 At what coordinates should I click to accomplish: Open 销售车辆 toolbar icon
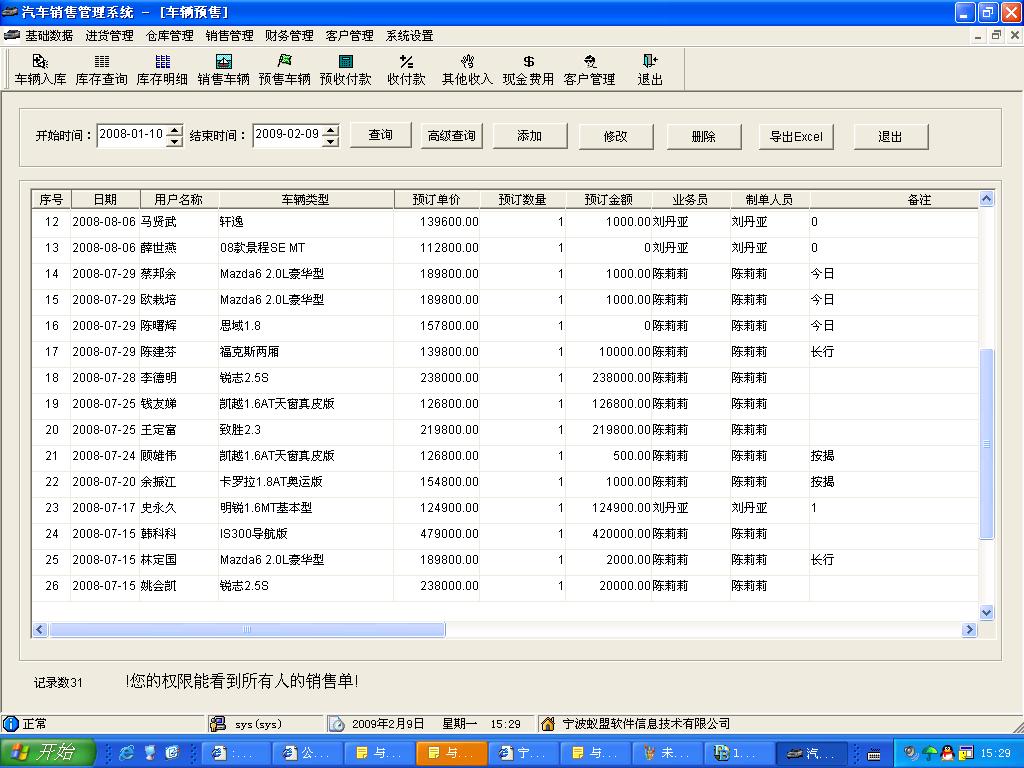tap(223, 70)
